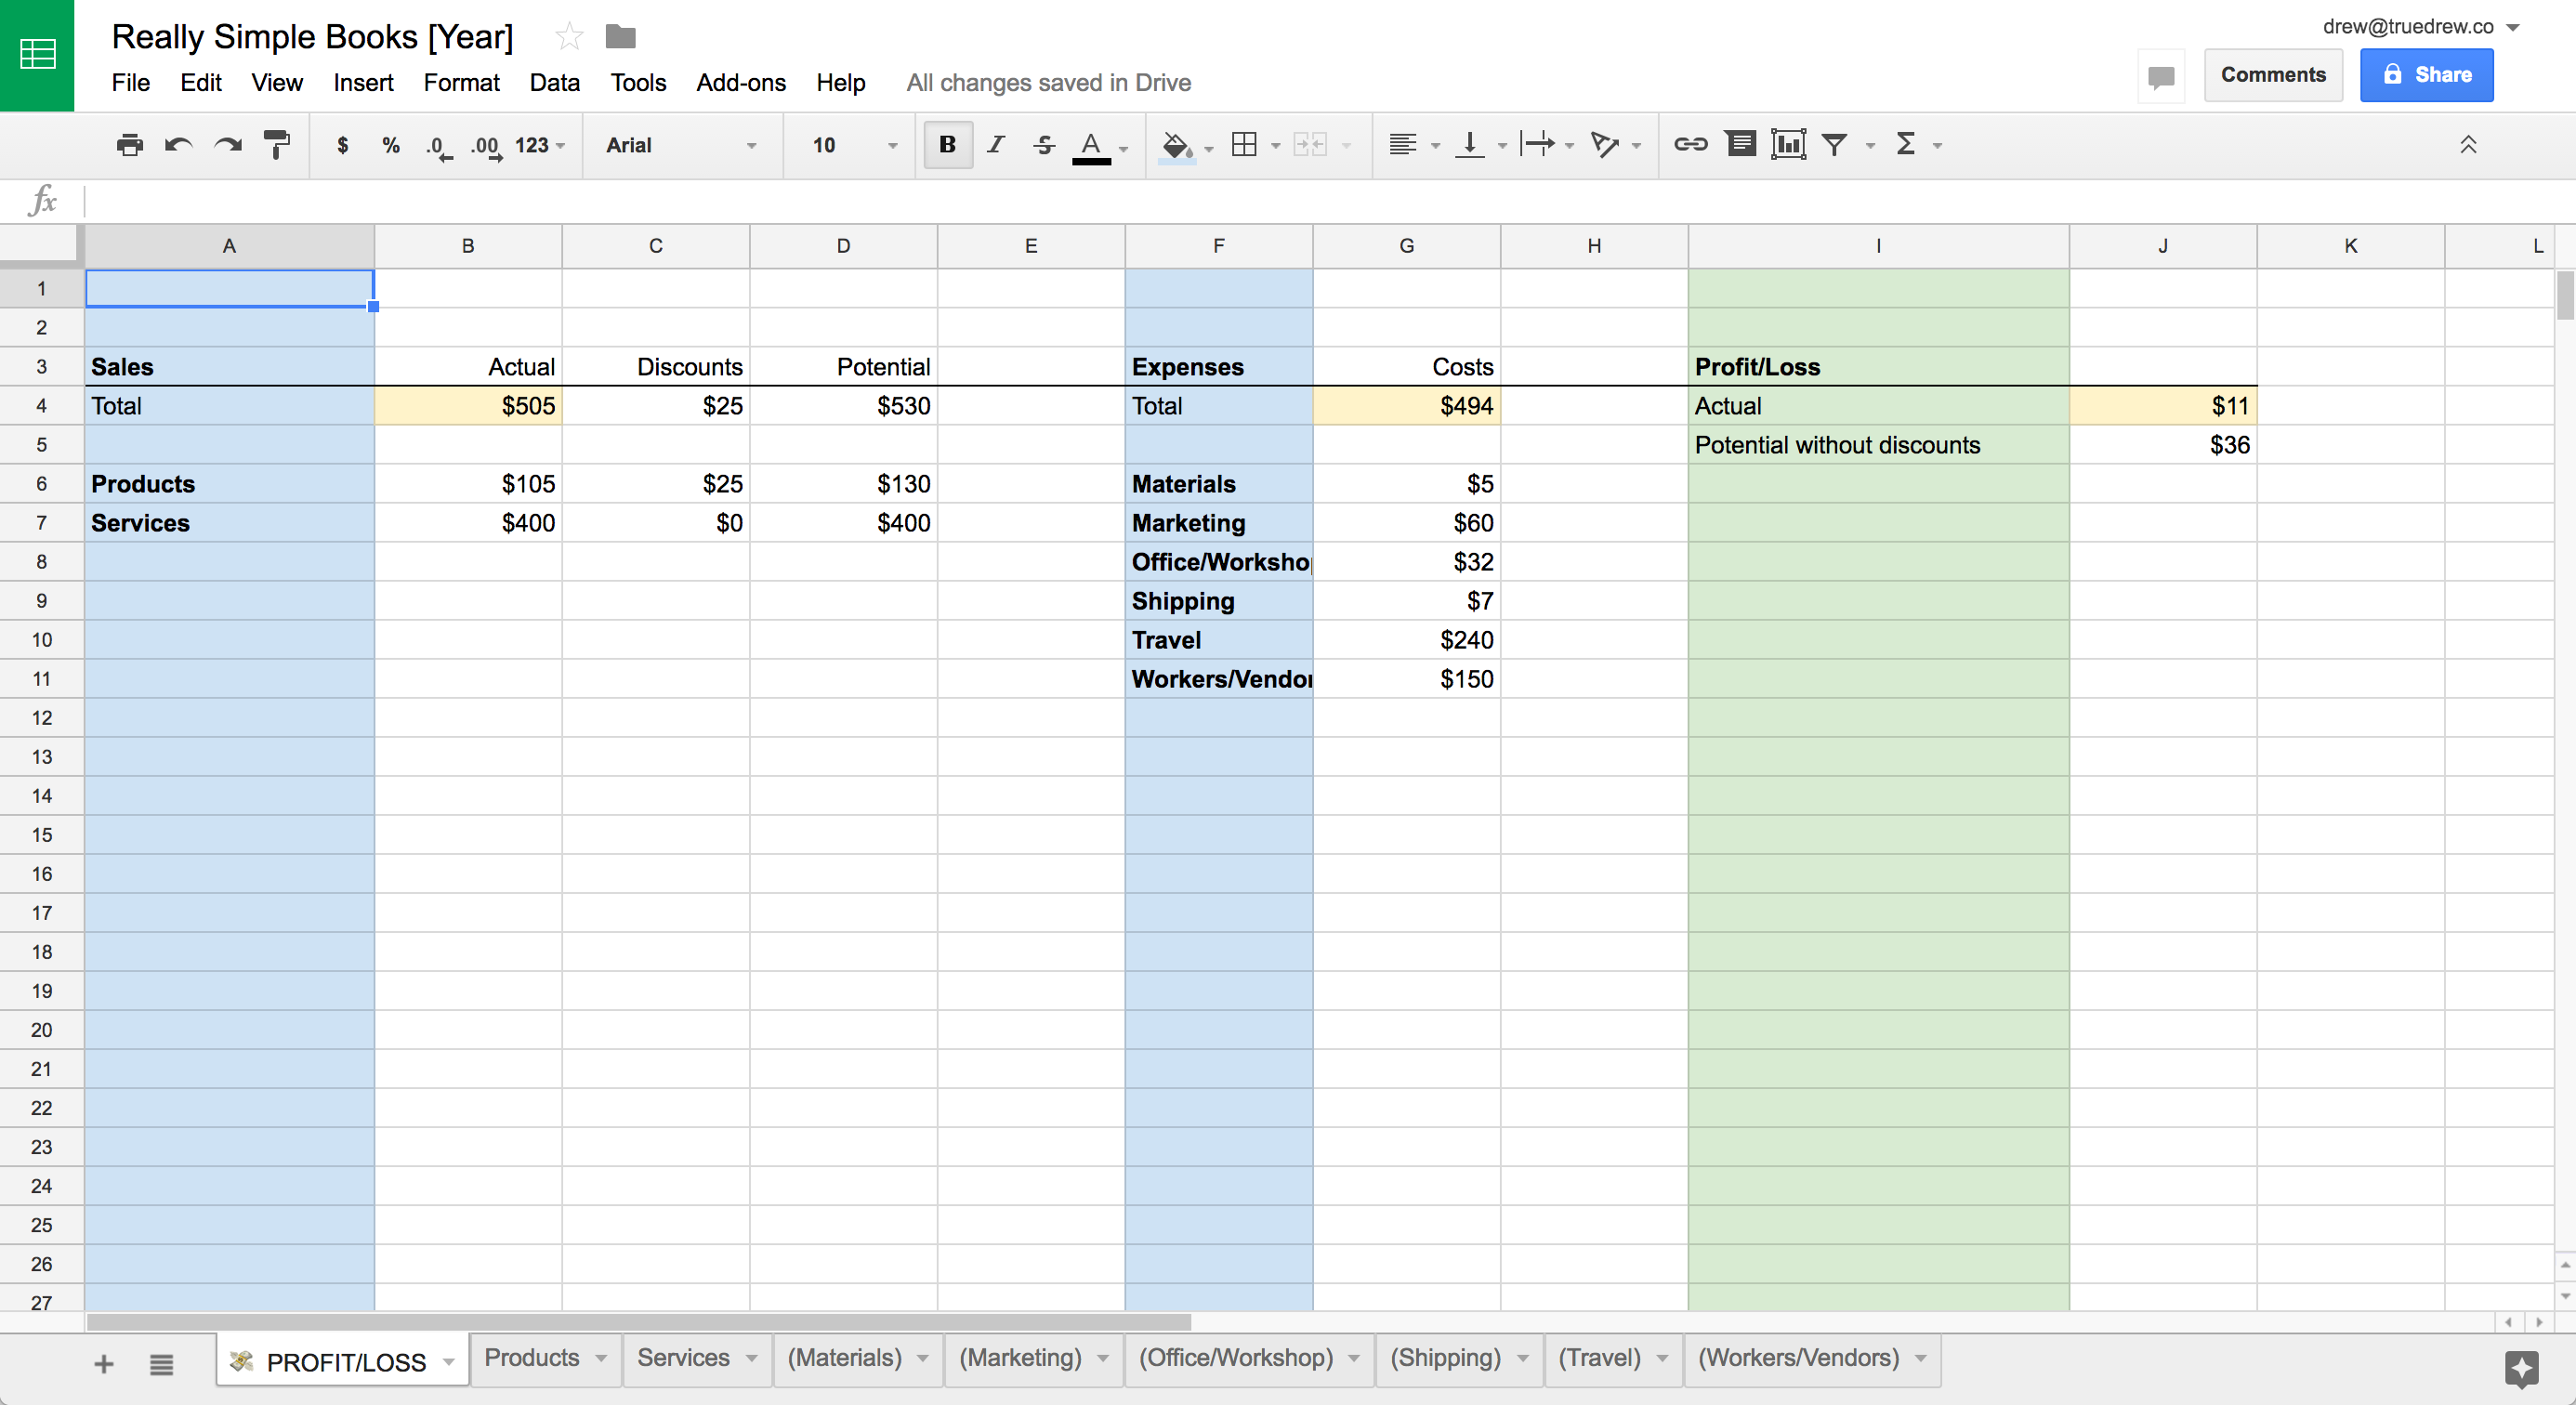Click the paint format roller icon

276,146
